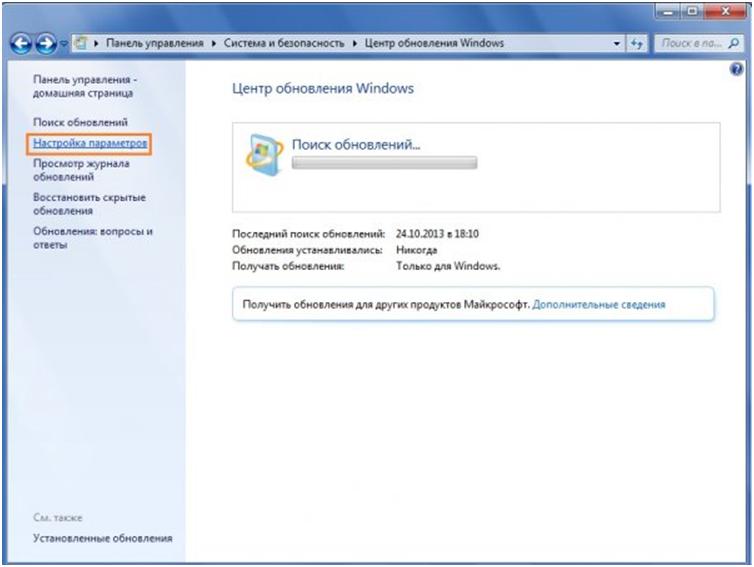Expand the arrow after Панель управления breadcrumb
The image size is (754, 567).
tap(214, 43)
